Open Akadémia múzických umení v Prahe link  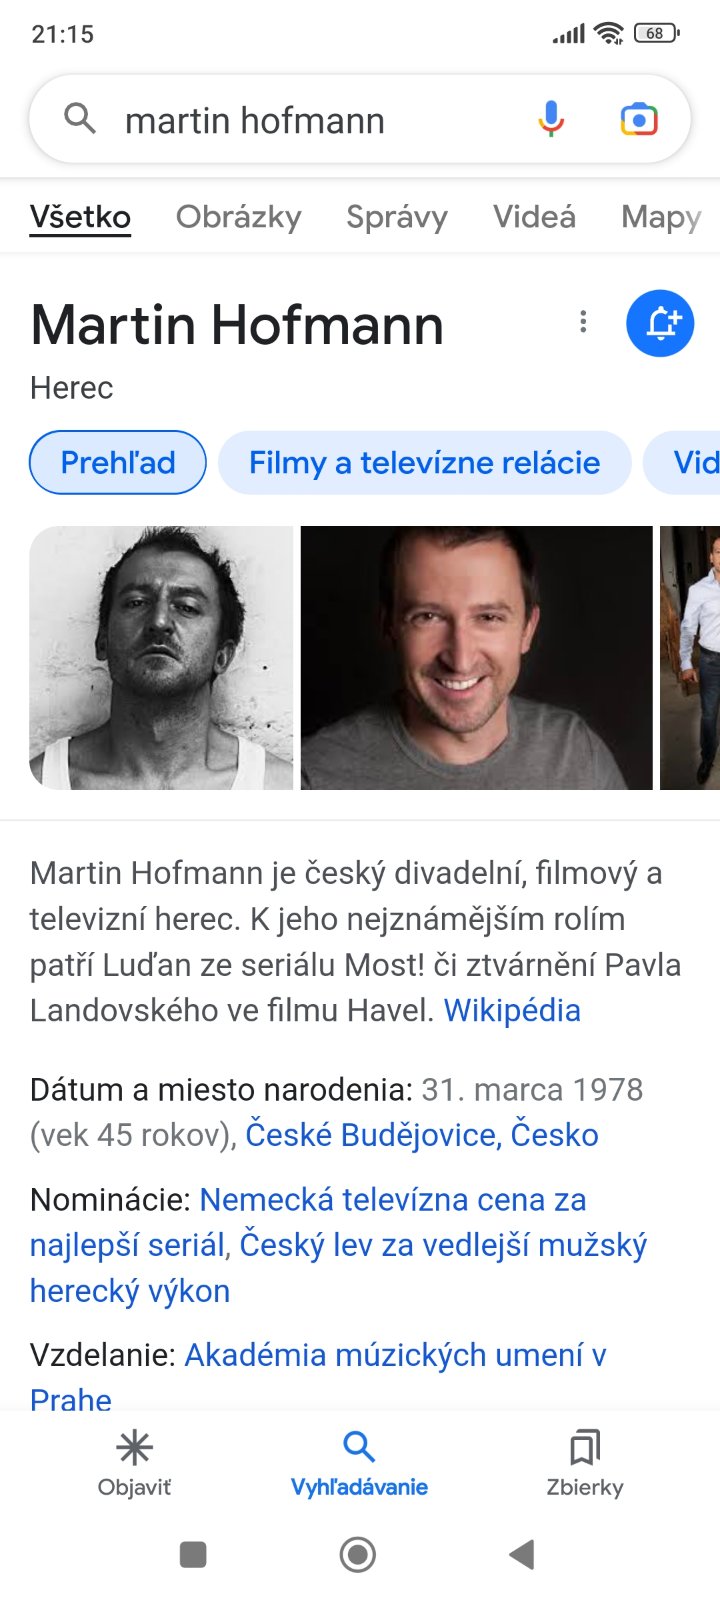(318, 1377)
